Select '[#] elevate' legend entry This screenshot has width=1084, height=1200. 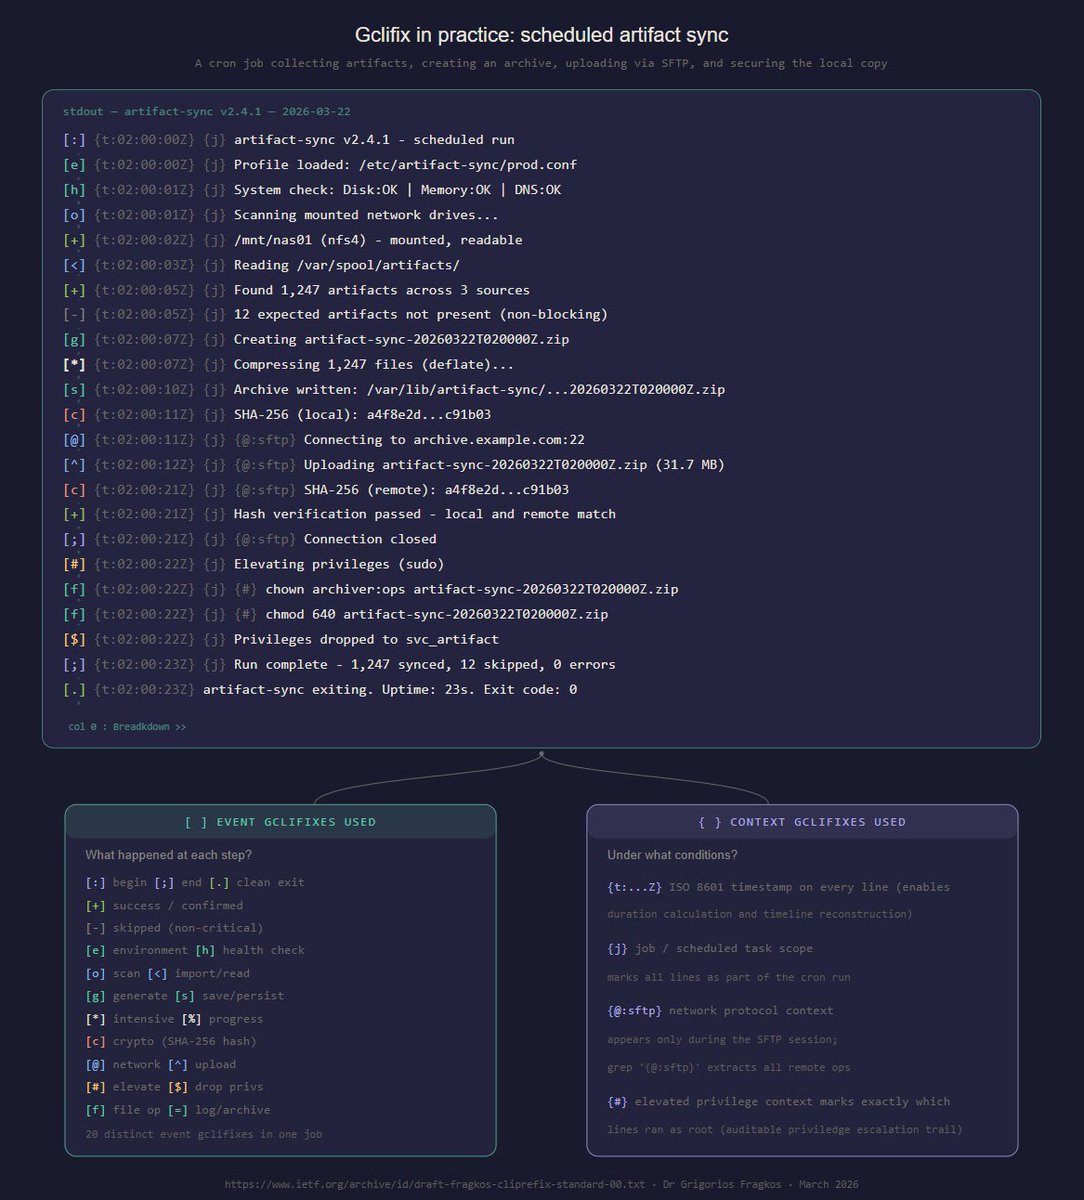point(123,1087)
